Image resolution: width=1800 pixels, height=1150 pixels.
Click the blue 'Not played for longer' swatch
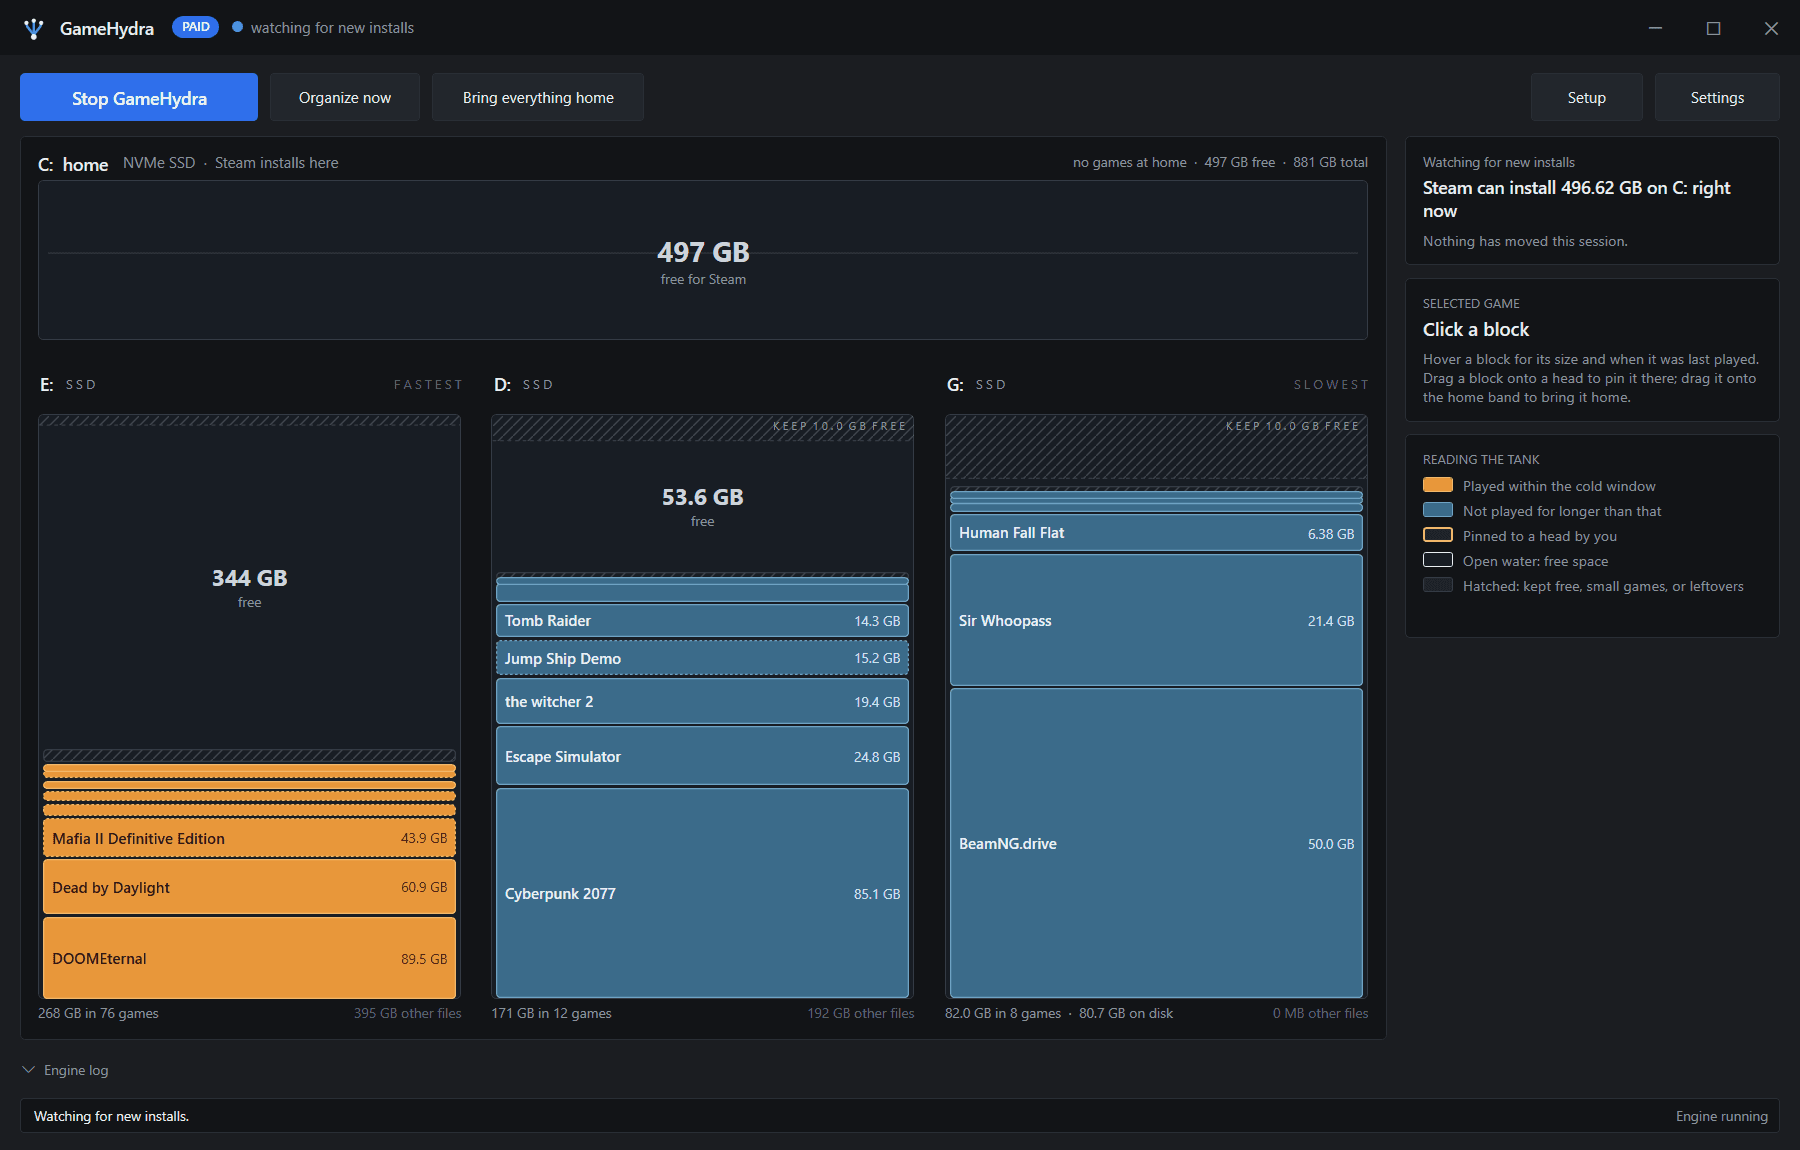[1438, 510]
